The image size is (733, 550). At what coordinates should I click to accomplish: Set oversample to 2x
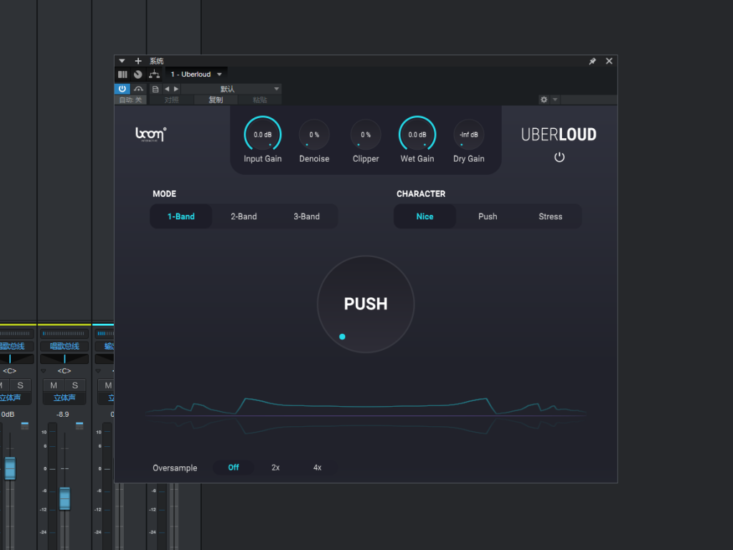tap(275, 467)
